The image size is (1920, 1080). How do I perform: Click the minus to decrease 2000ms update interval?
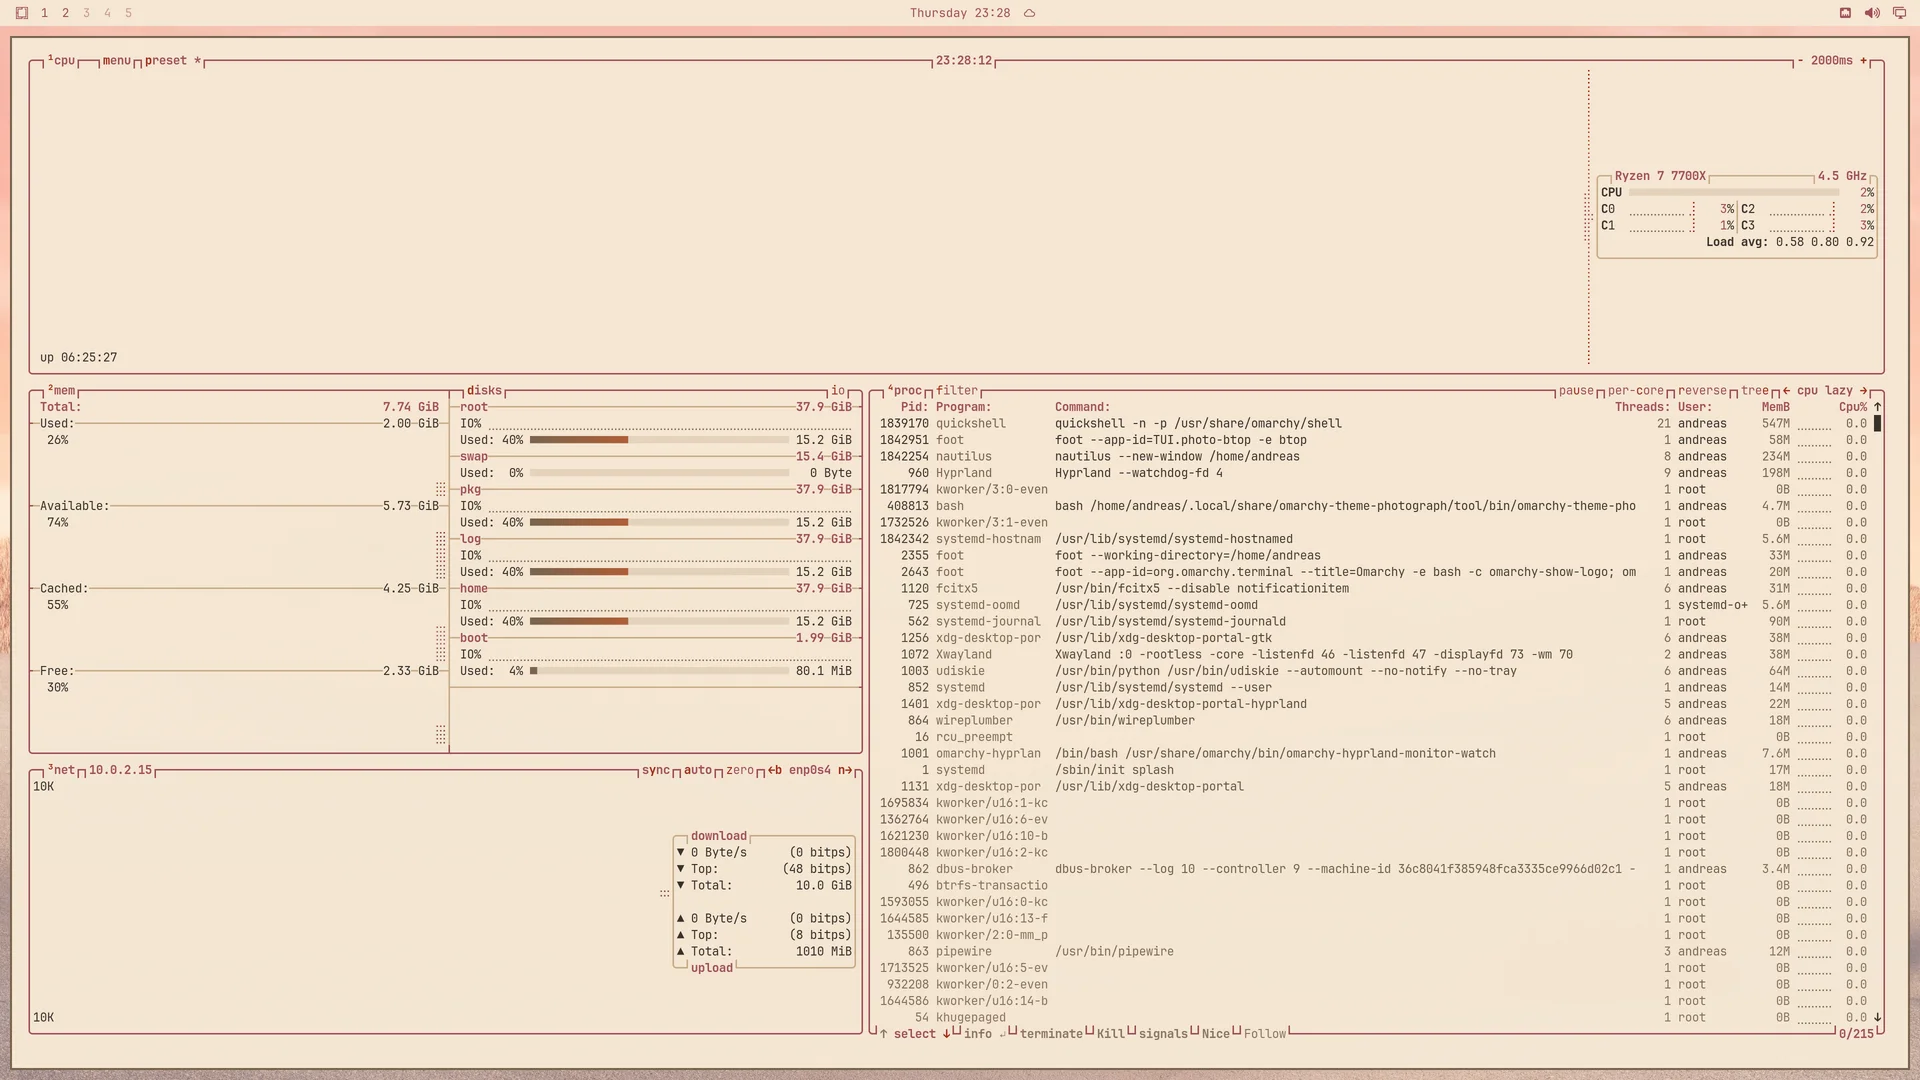click(1800, 61)
